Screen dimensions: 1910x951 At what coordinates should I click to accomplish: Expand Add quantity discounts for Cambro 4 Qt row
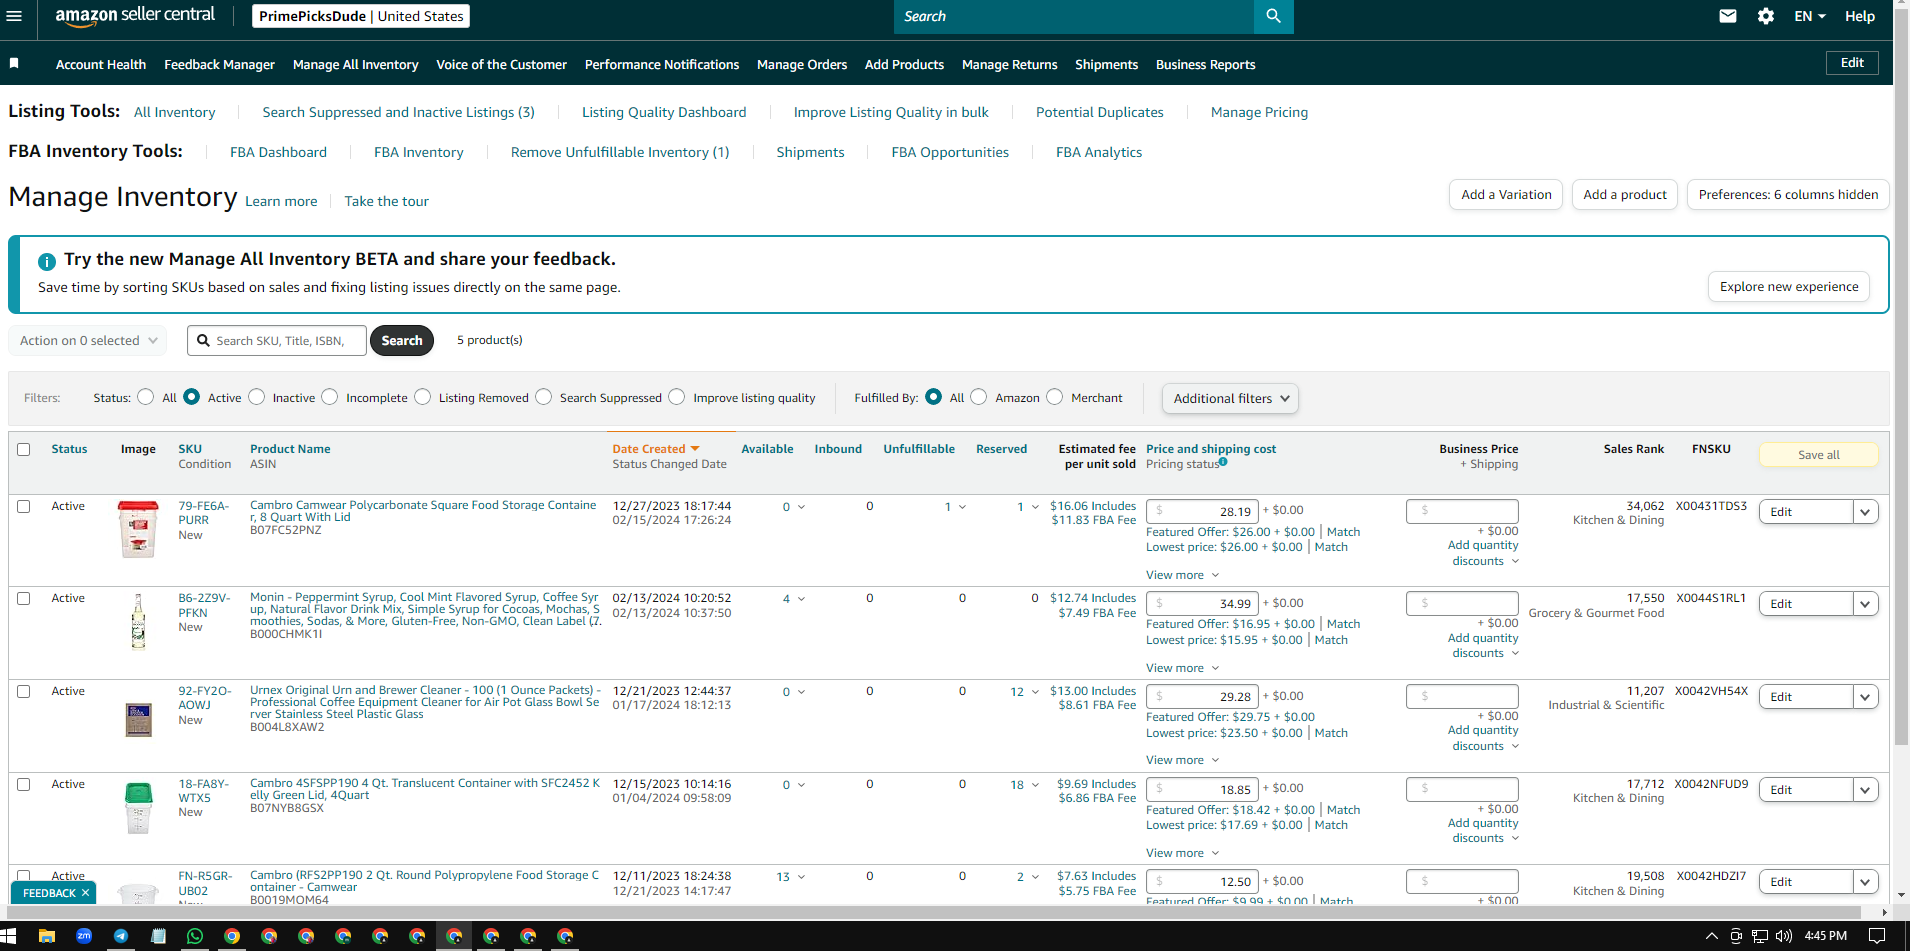(1483, 831)
